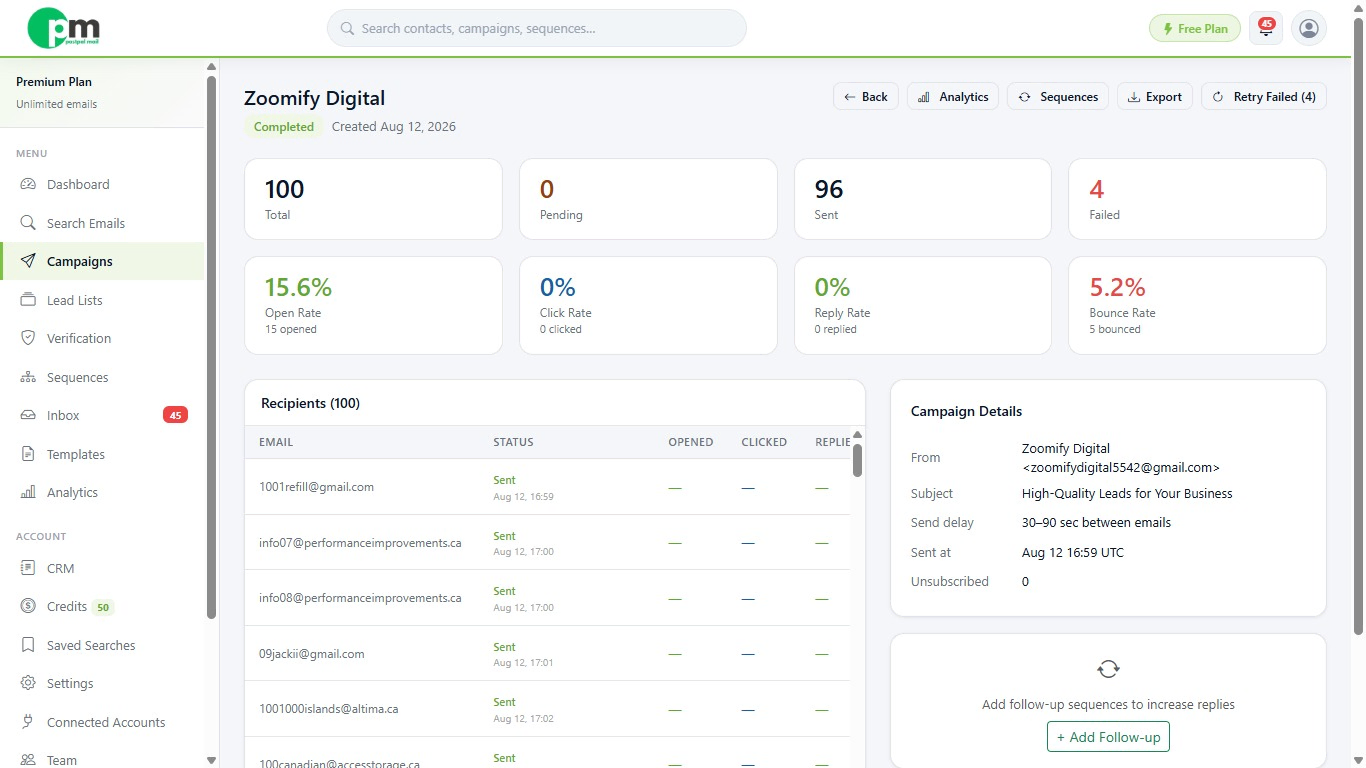Viewport: 1366px width, 768px height.
Task: Click recipient info08@performanceimprovements.ca
Action: point(360,598)
